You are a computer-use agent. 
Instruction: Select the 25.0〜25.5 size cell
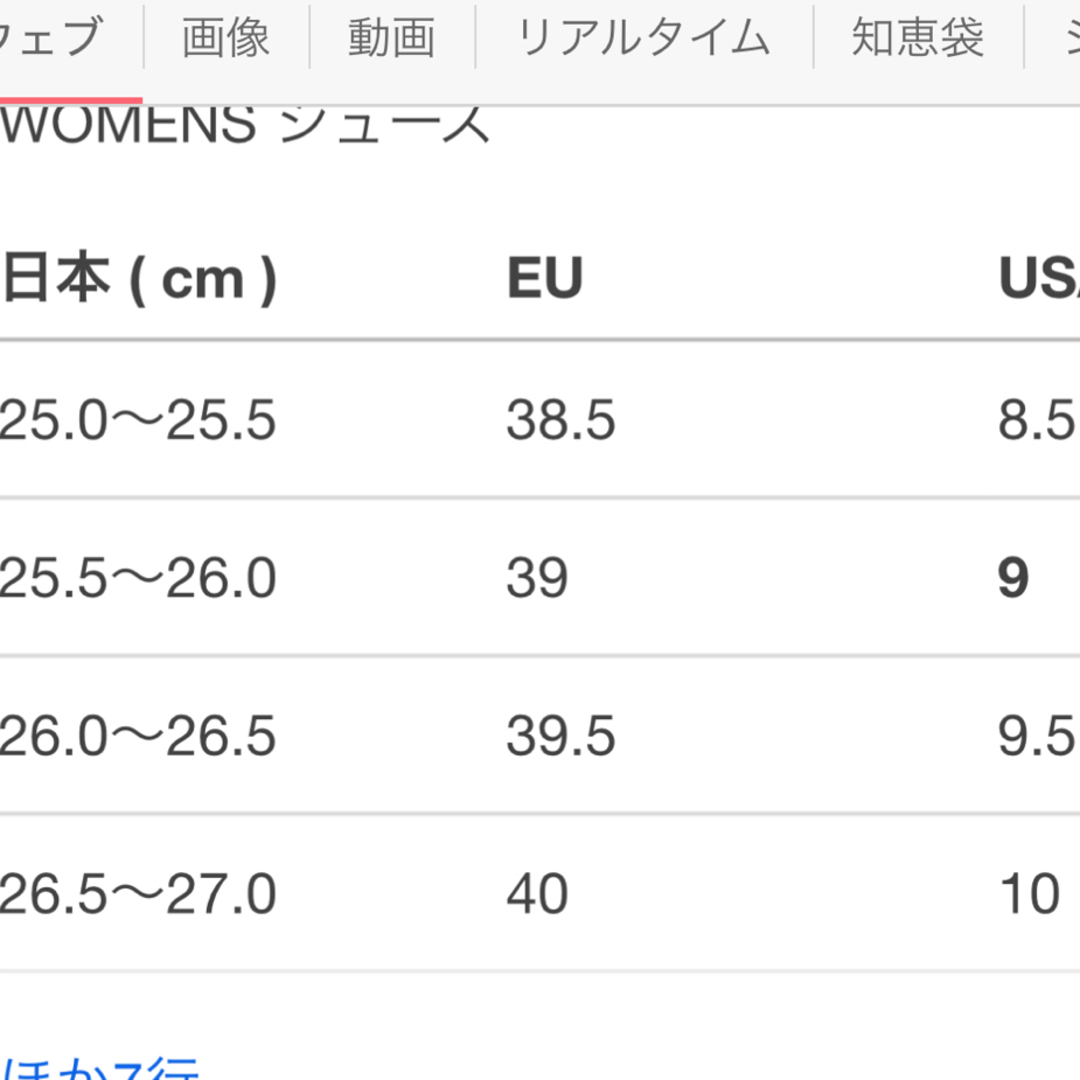click(138, 419)
